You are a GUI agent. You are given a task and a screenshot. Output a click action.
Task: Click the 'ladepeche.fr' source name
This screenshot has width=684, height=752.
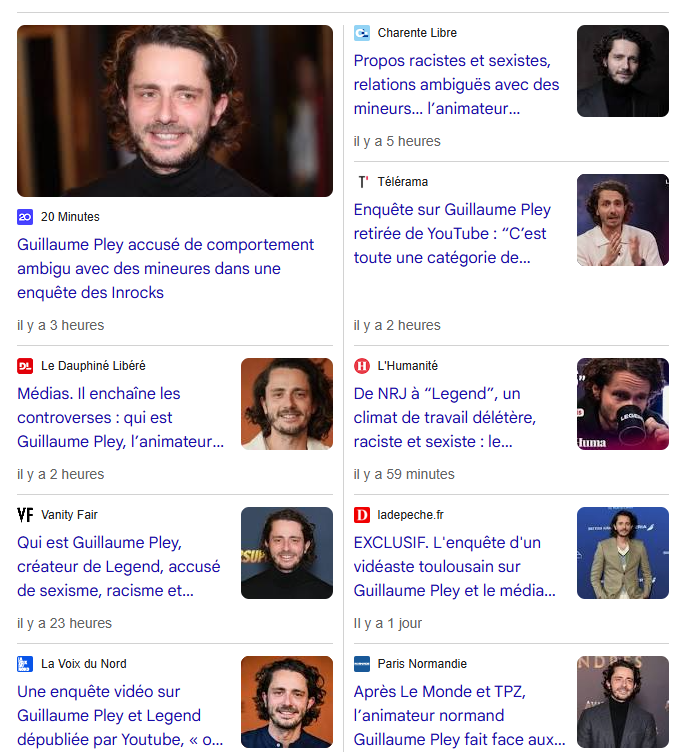pos(410,515)
